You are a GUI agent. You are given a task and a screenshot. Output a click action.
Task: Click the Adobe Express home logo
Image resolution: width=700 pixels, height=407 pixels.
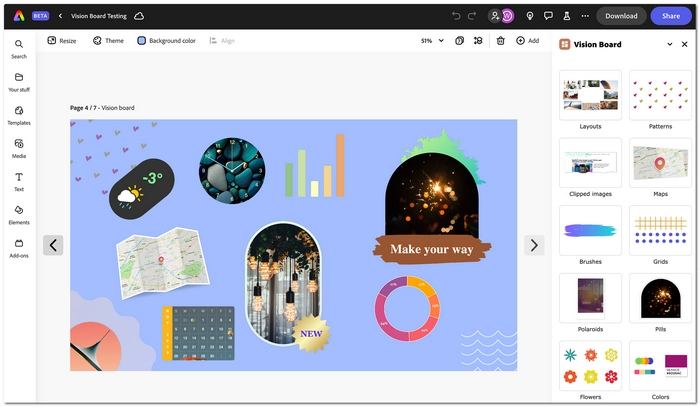[x=19, y=16]
